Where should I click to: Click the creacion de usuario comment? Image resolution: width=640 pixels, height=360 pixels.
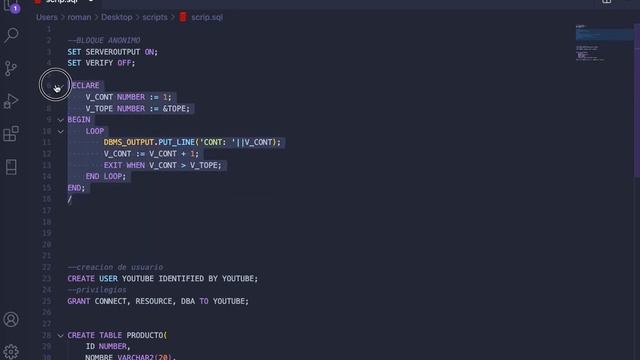coord(115,267)
